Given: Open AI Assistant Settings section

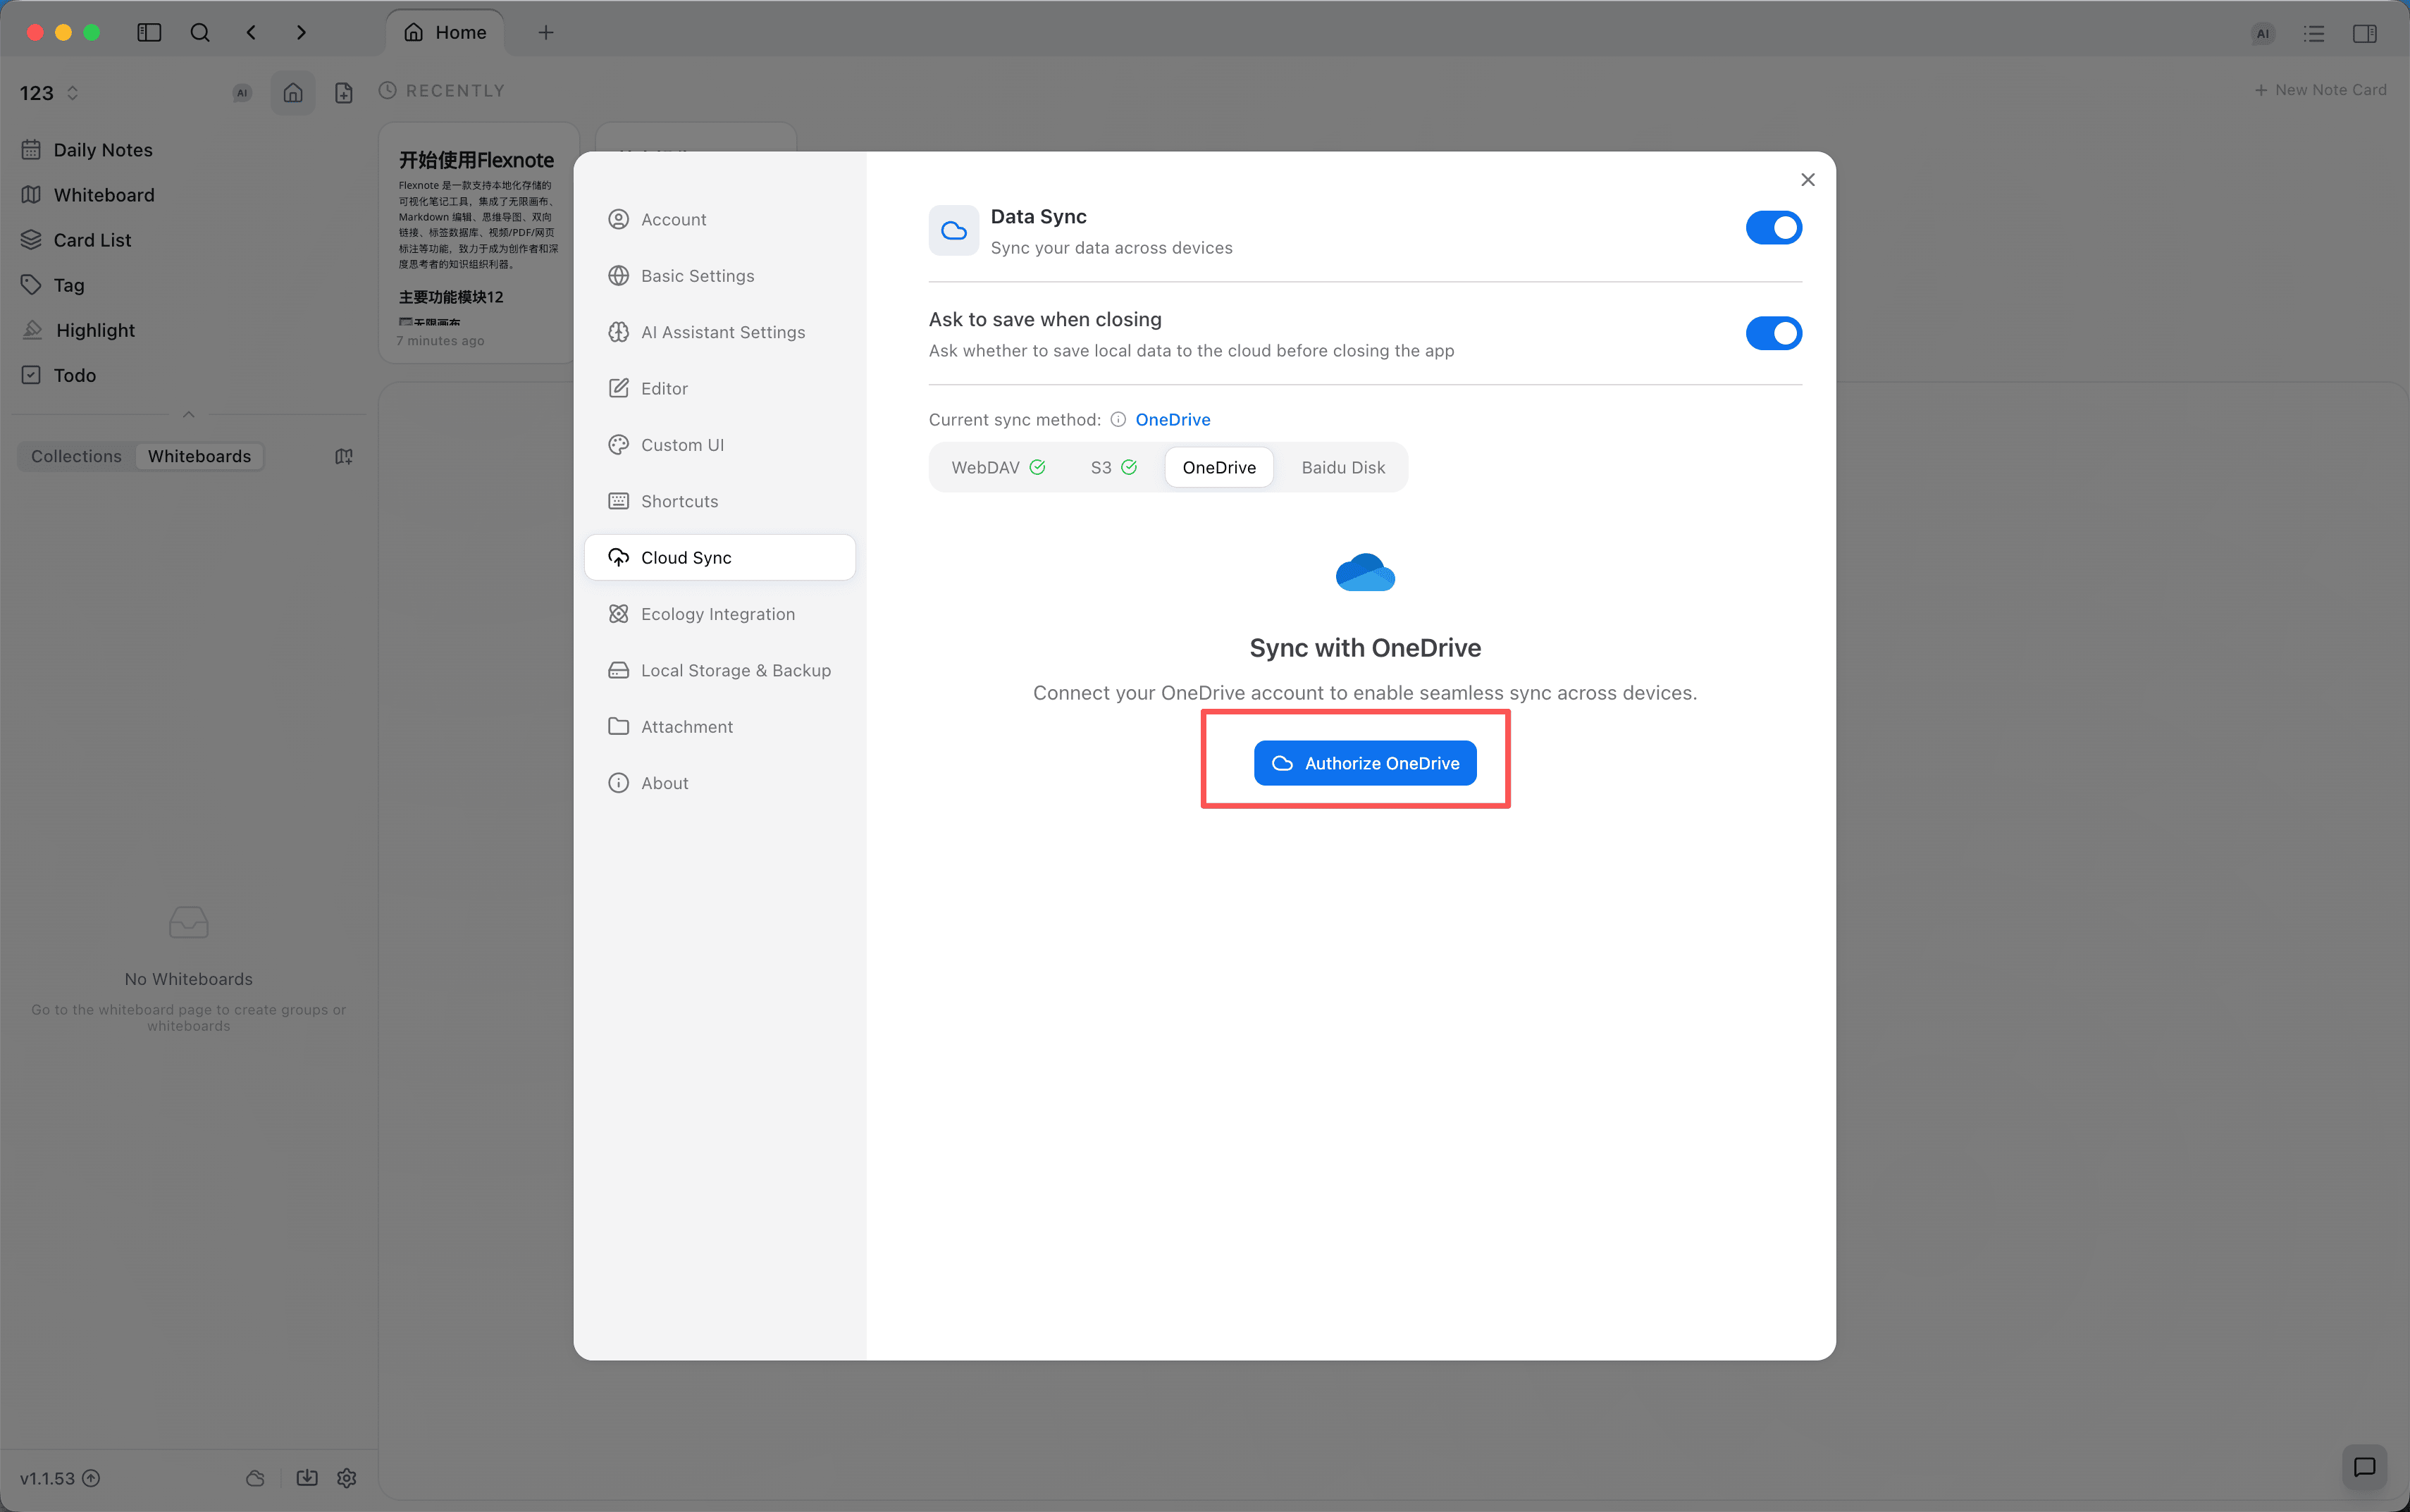Looking at the screenshot, I should pyautogui.click(x=720, y=332).
